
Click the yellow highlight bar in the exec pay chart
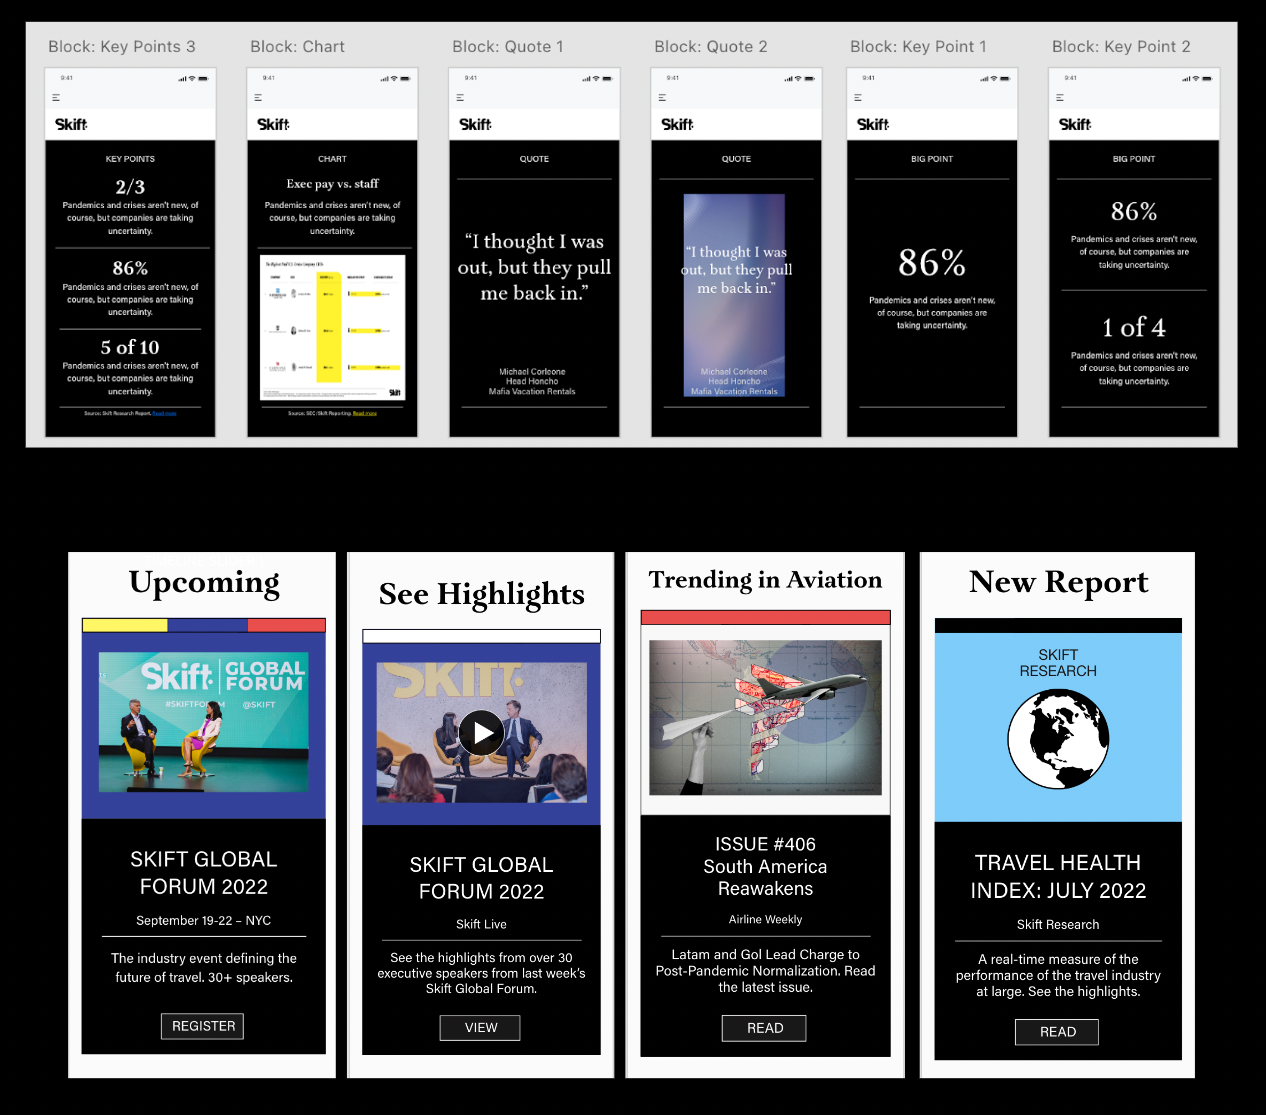click(328, 326)
